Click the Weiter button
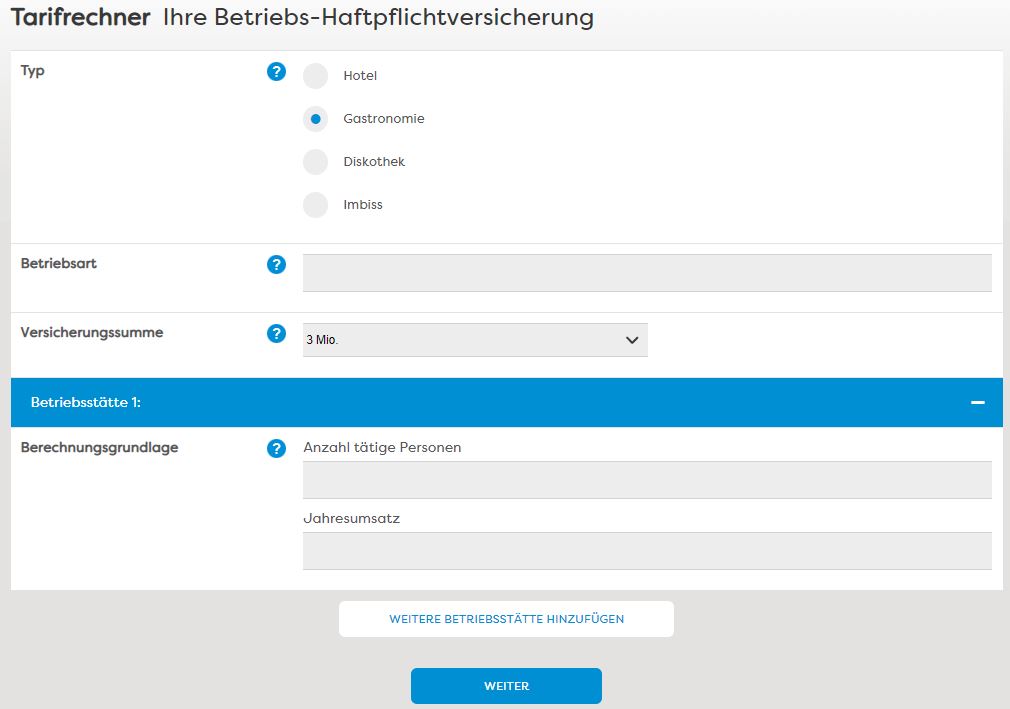 click(x=506, y=686)
